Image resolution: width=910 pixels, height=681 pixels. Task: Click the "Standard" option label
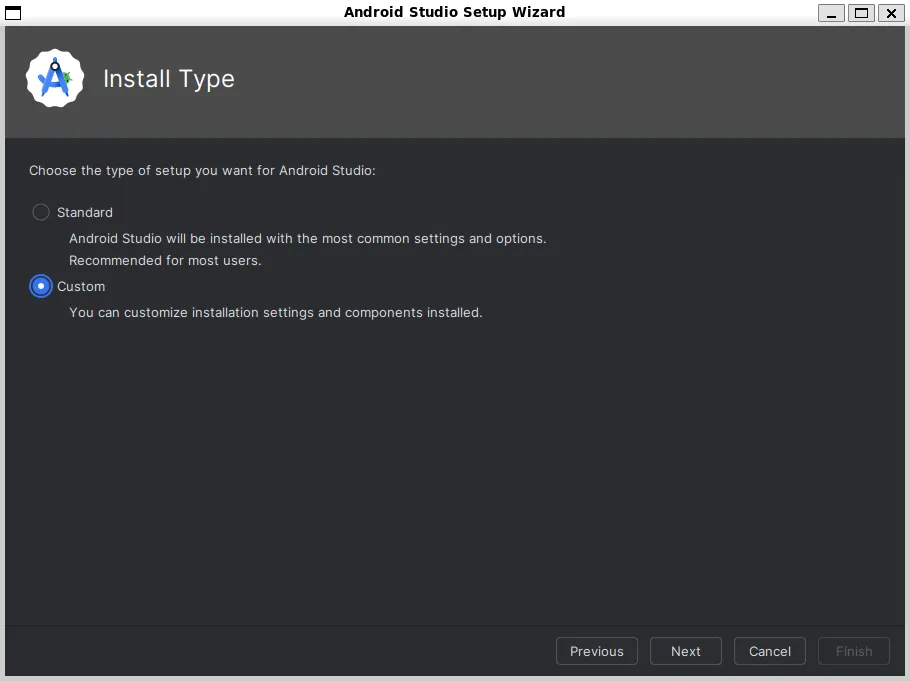click(85, 212)
